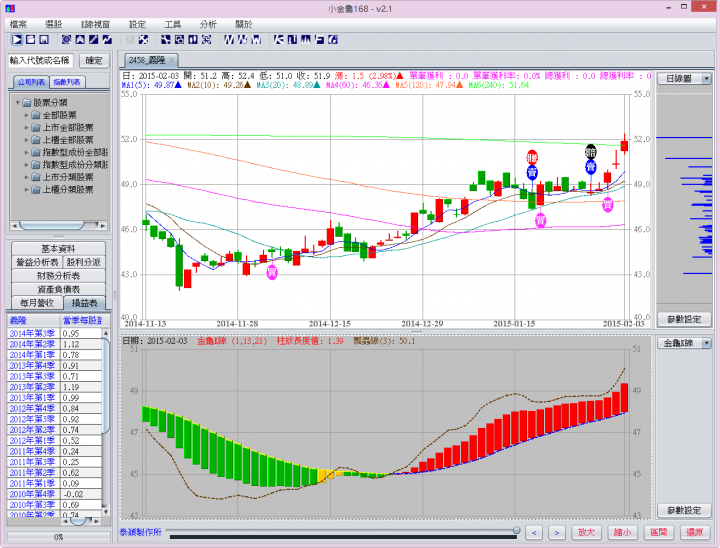The image size is (720, 548).
Task: Expand the 上市分類股票 folder
Action: tap(26, 177)
